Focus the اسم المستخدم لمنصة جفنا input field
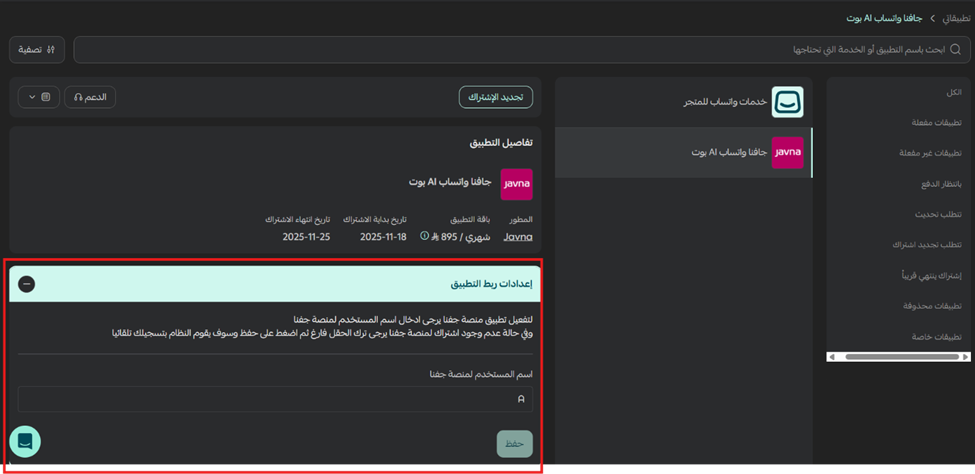The height and width of the screenshot is (474, 975). (275, 399)
